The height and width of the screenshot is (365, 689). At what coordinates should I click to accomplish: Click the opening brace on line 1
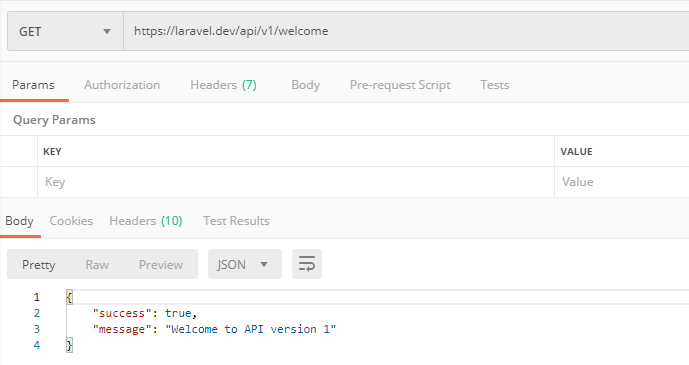(69, 297)
